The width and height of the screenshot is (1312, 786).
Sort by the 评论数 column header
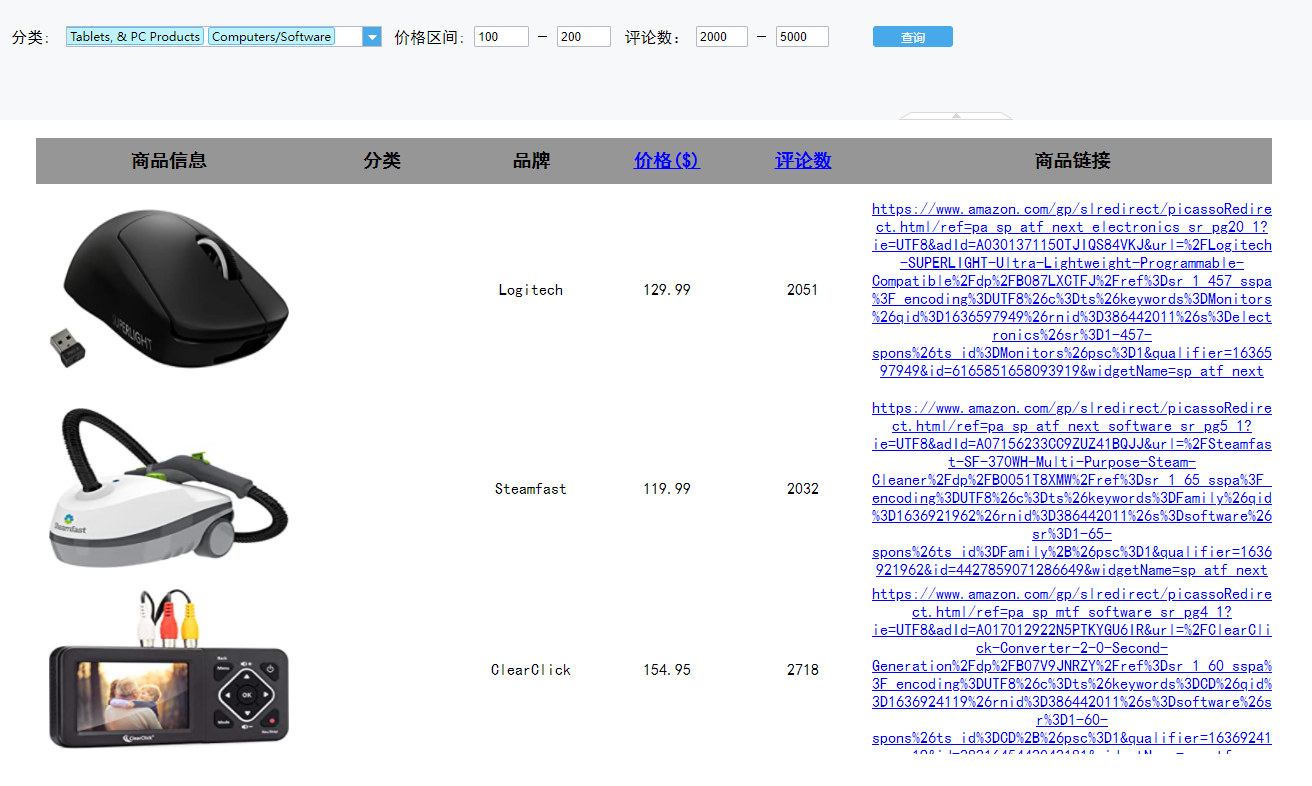pos(803,160)
